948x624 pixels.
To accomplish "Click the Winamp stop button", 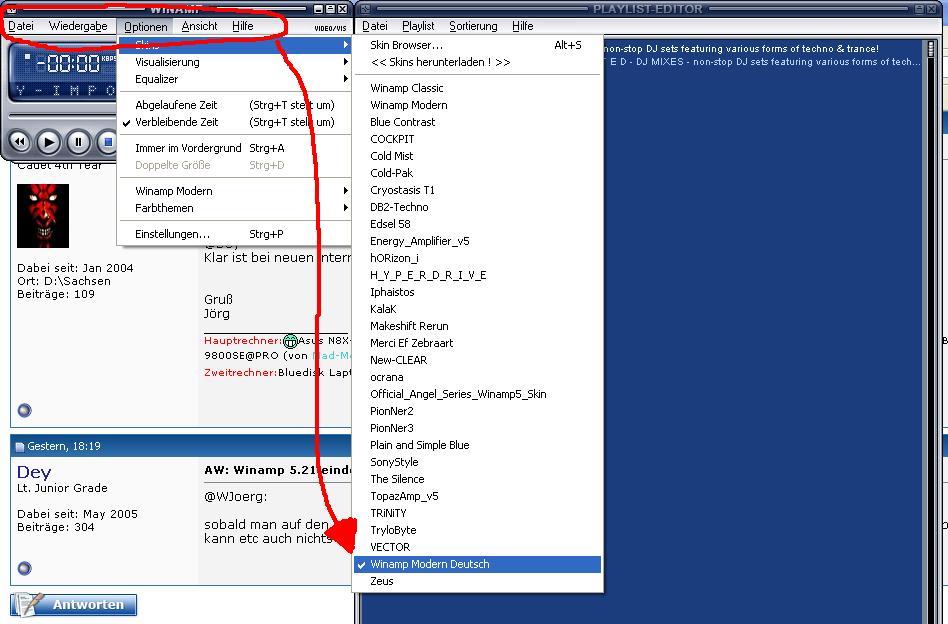I will pos(107,142).
